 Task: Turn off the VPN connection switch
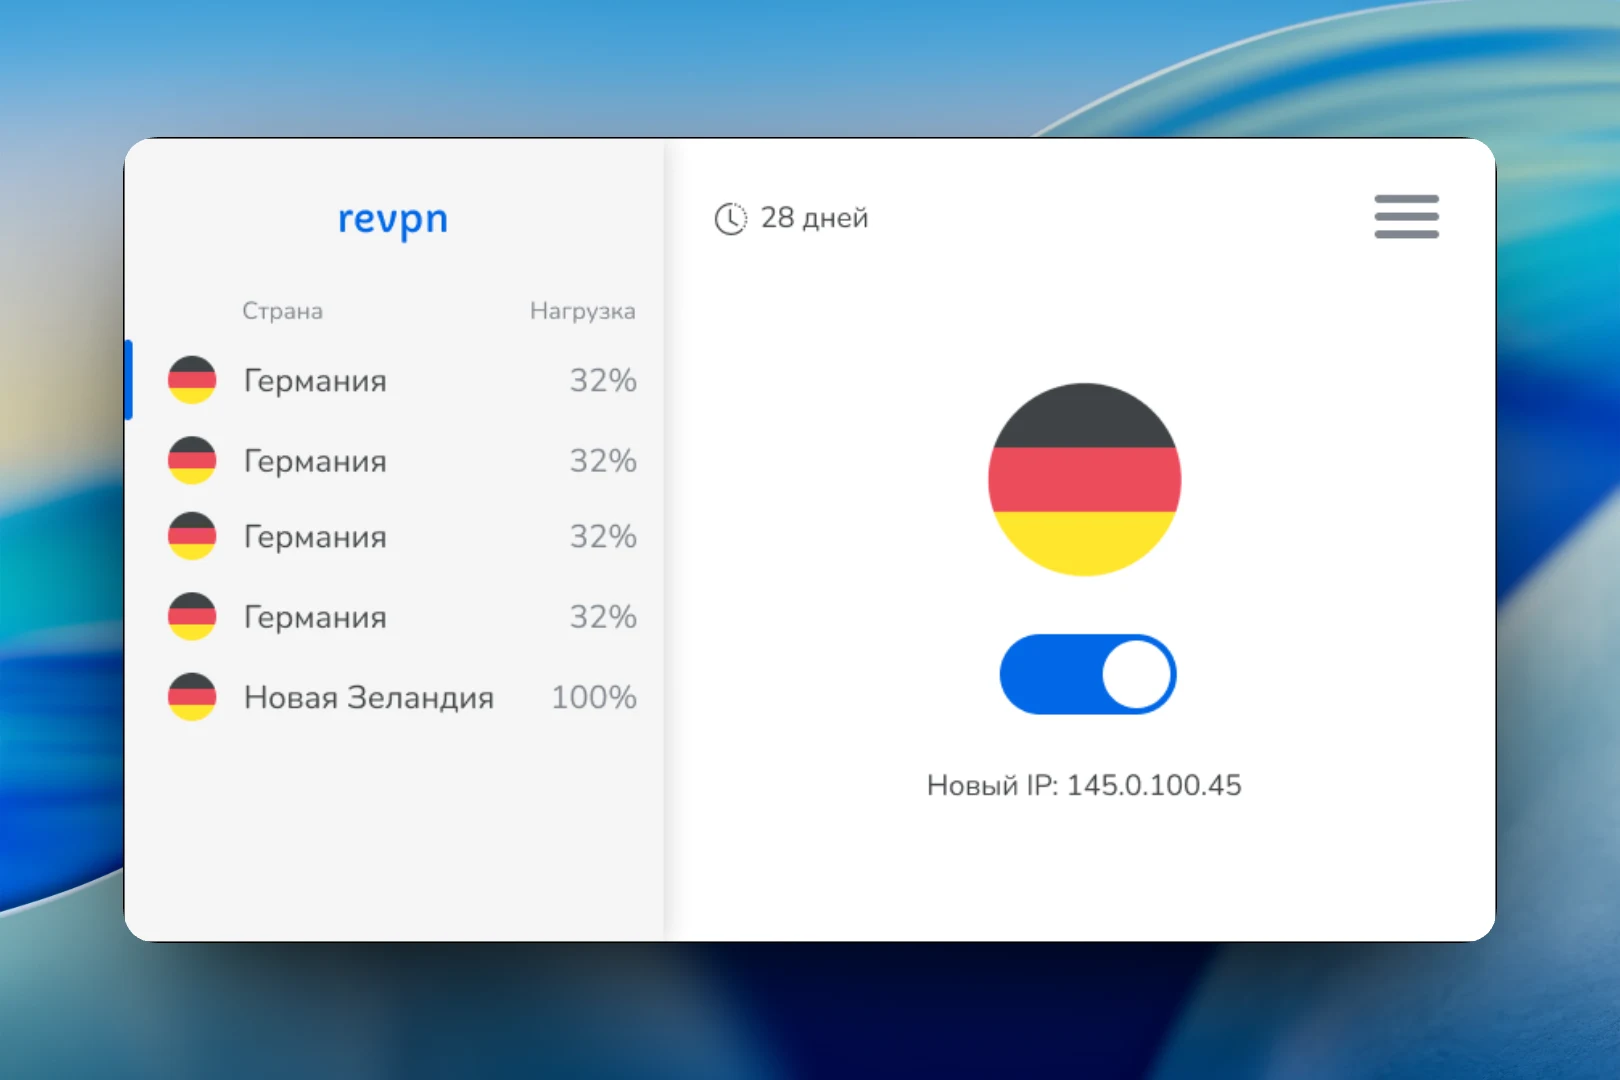(1088, 674)
